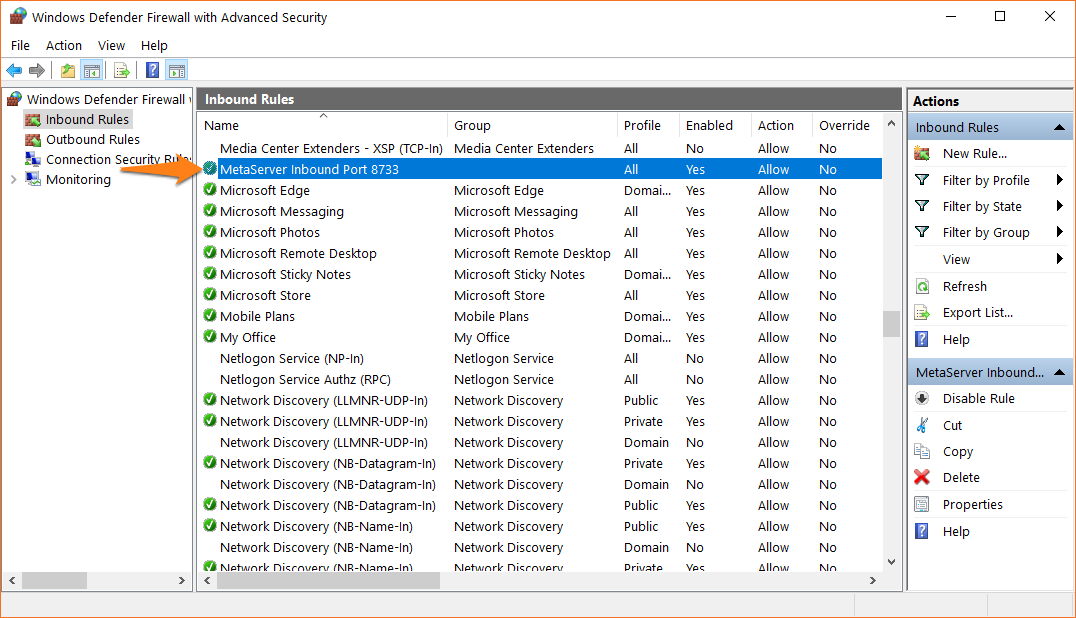1076x618 pixels.
Task: Click the blue Help icon in the toolbar
Action: 152,71
